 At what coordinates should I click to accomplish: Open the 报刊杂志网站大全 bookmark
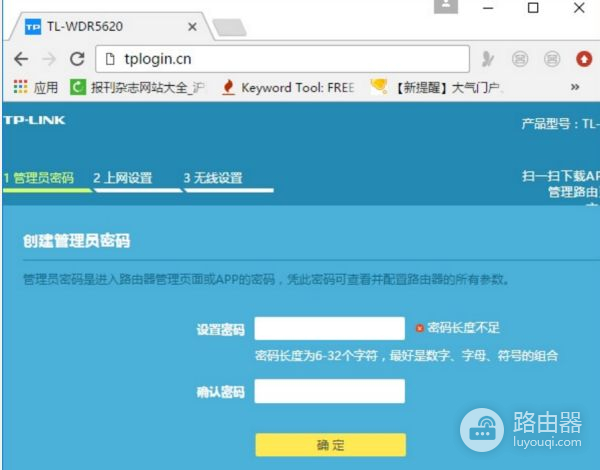coord(137,87)
